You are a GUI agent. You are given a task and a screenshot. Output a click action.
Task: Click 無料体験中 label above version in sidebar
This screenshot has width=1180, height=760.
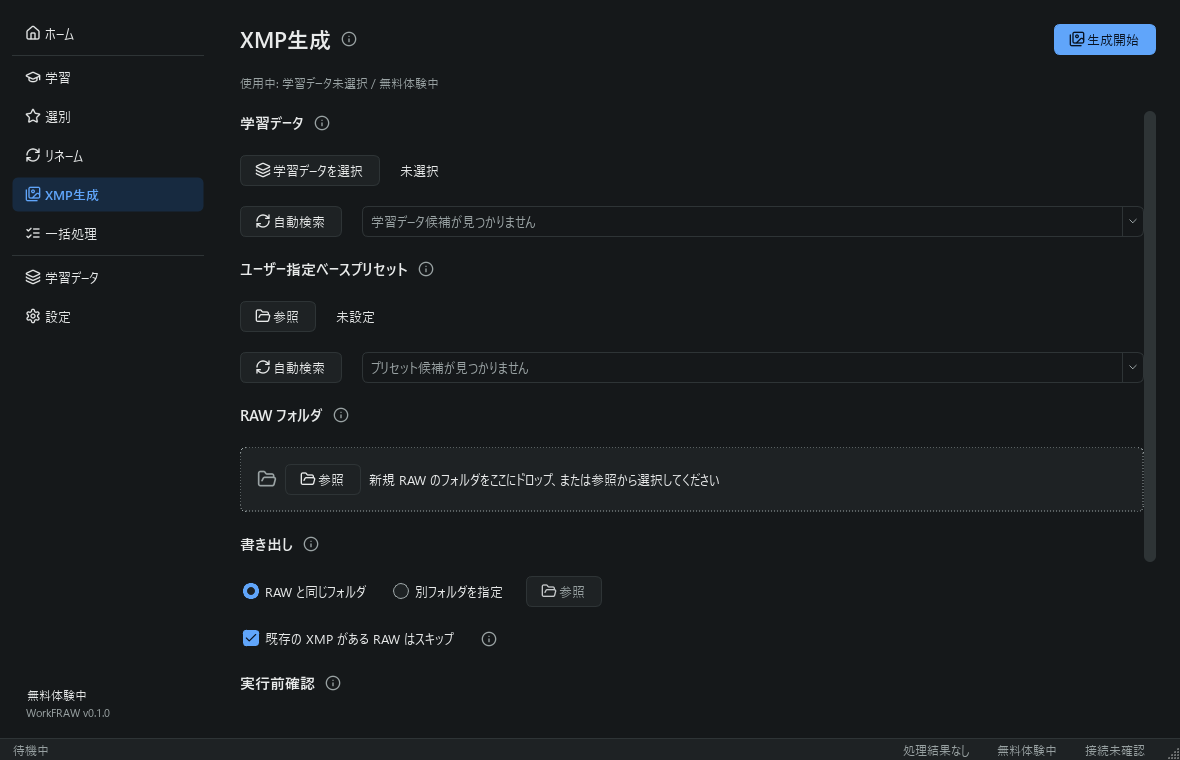(56, 695)
